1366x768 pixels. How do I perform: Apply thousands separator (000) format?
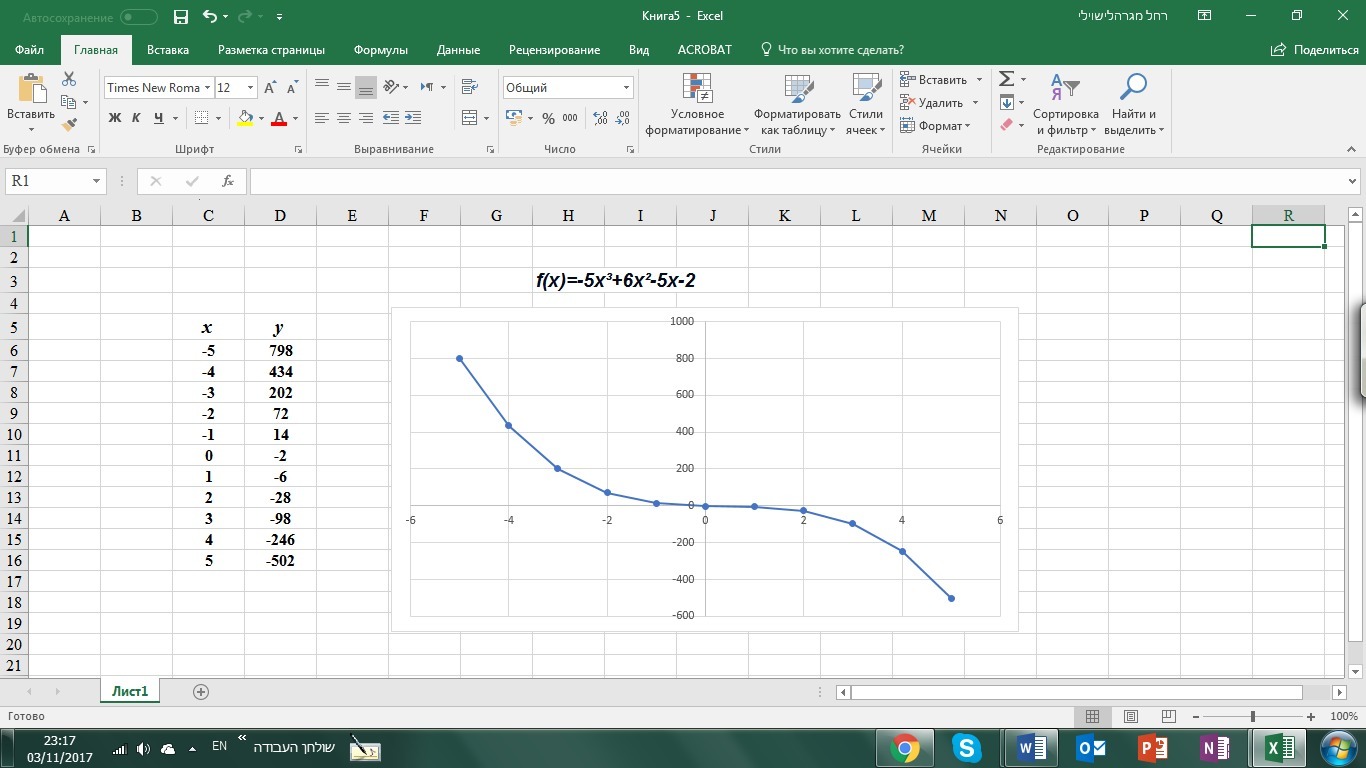(570, 118)
